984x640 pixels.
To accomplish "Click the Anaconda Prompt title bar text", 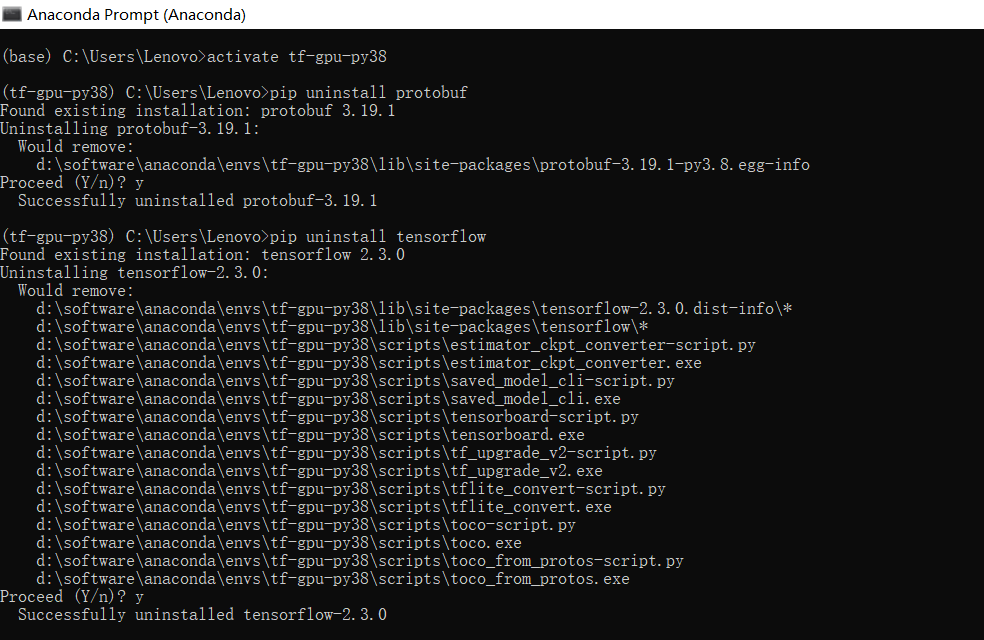I will click(135, 15).
